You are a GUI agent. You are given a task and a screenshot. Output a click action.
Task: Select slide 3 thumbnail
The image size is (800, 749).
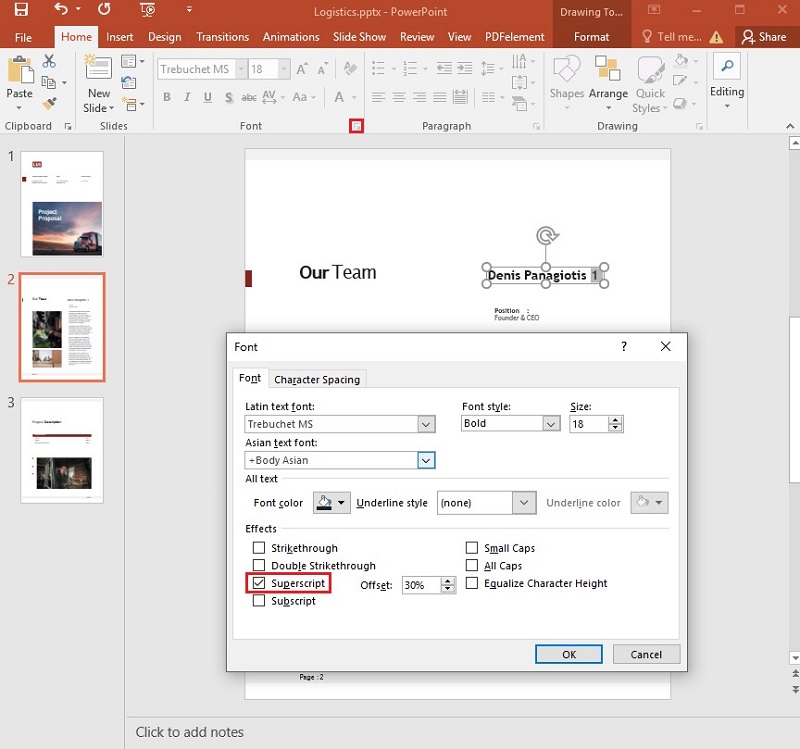point(62,451)
